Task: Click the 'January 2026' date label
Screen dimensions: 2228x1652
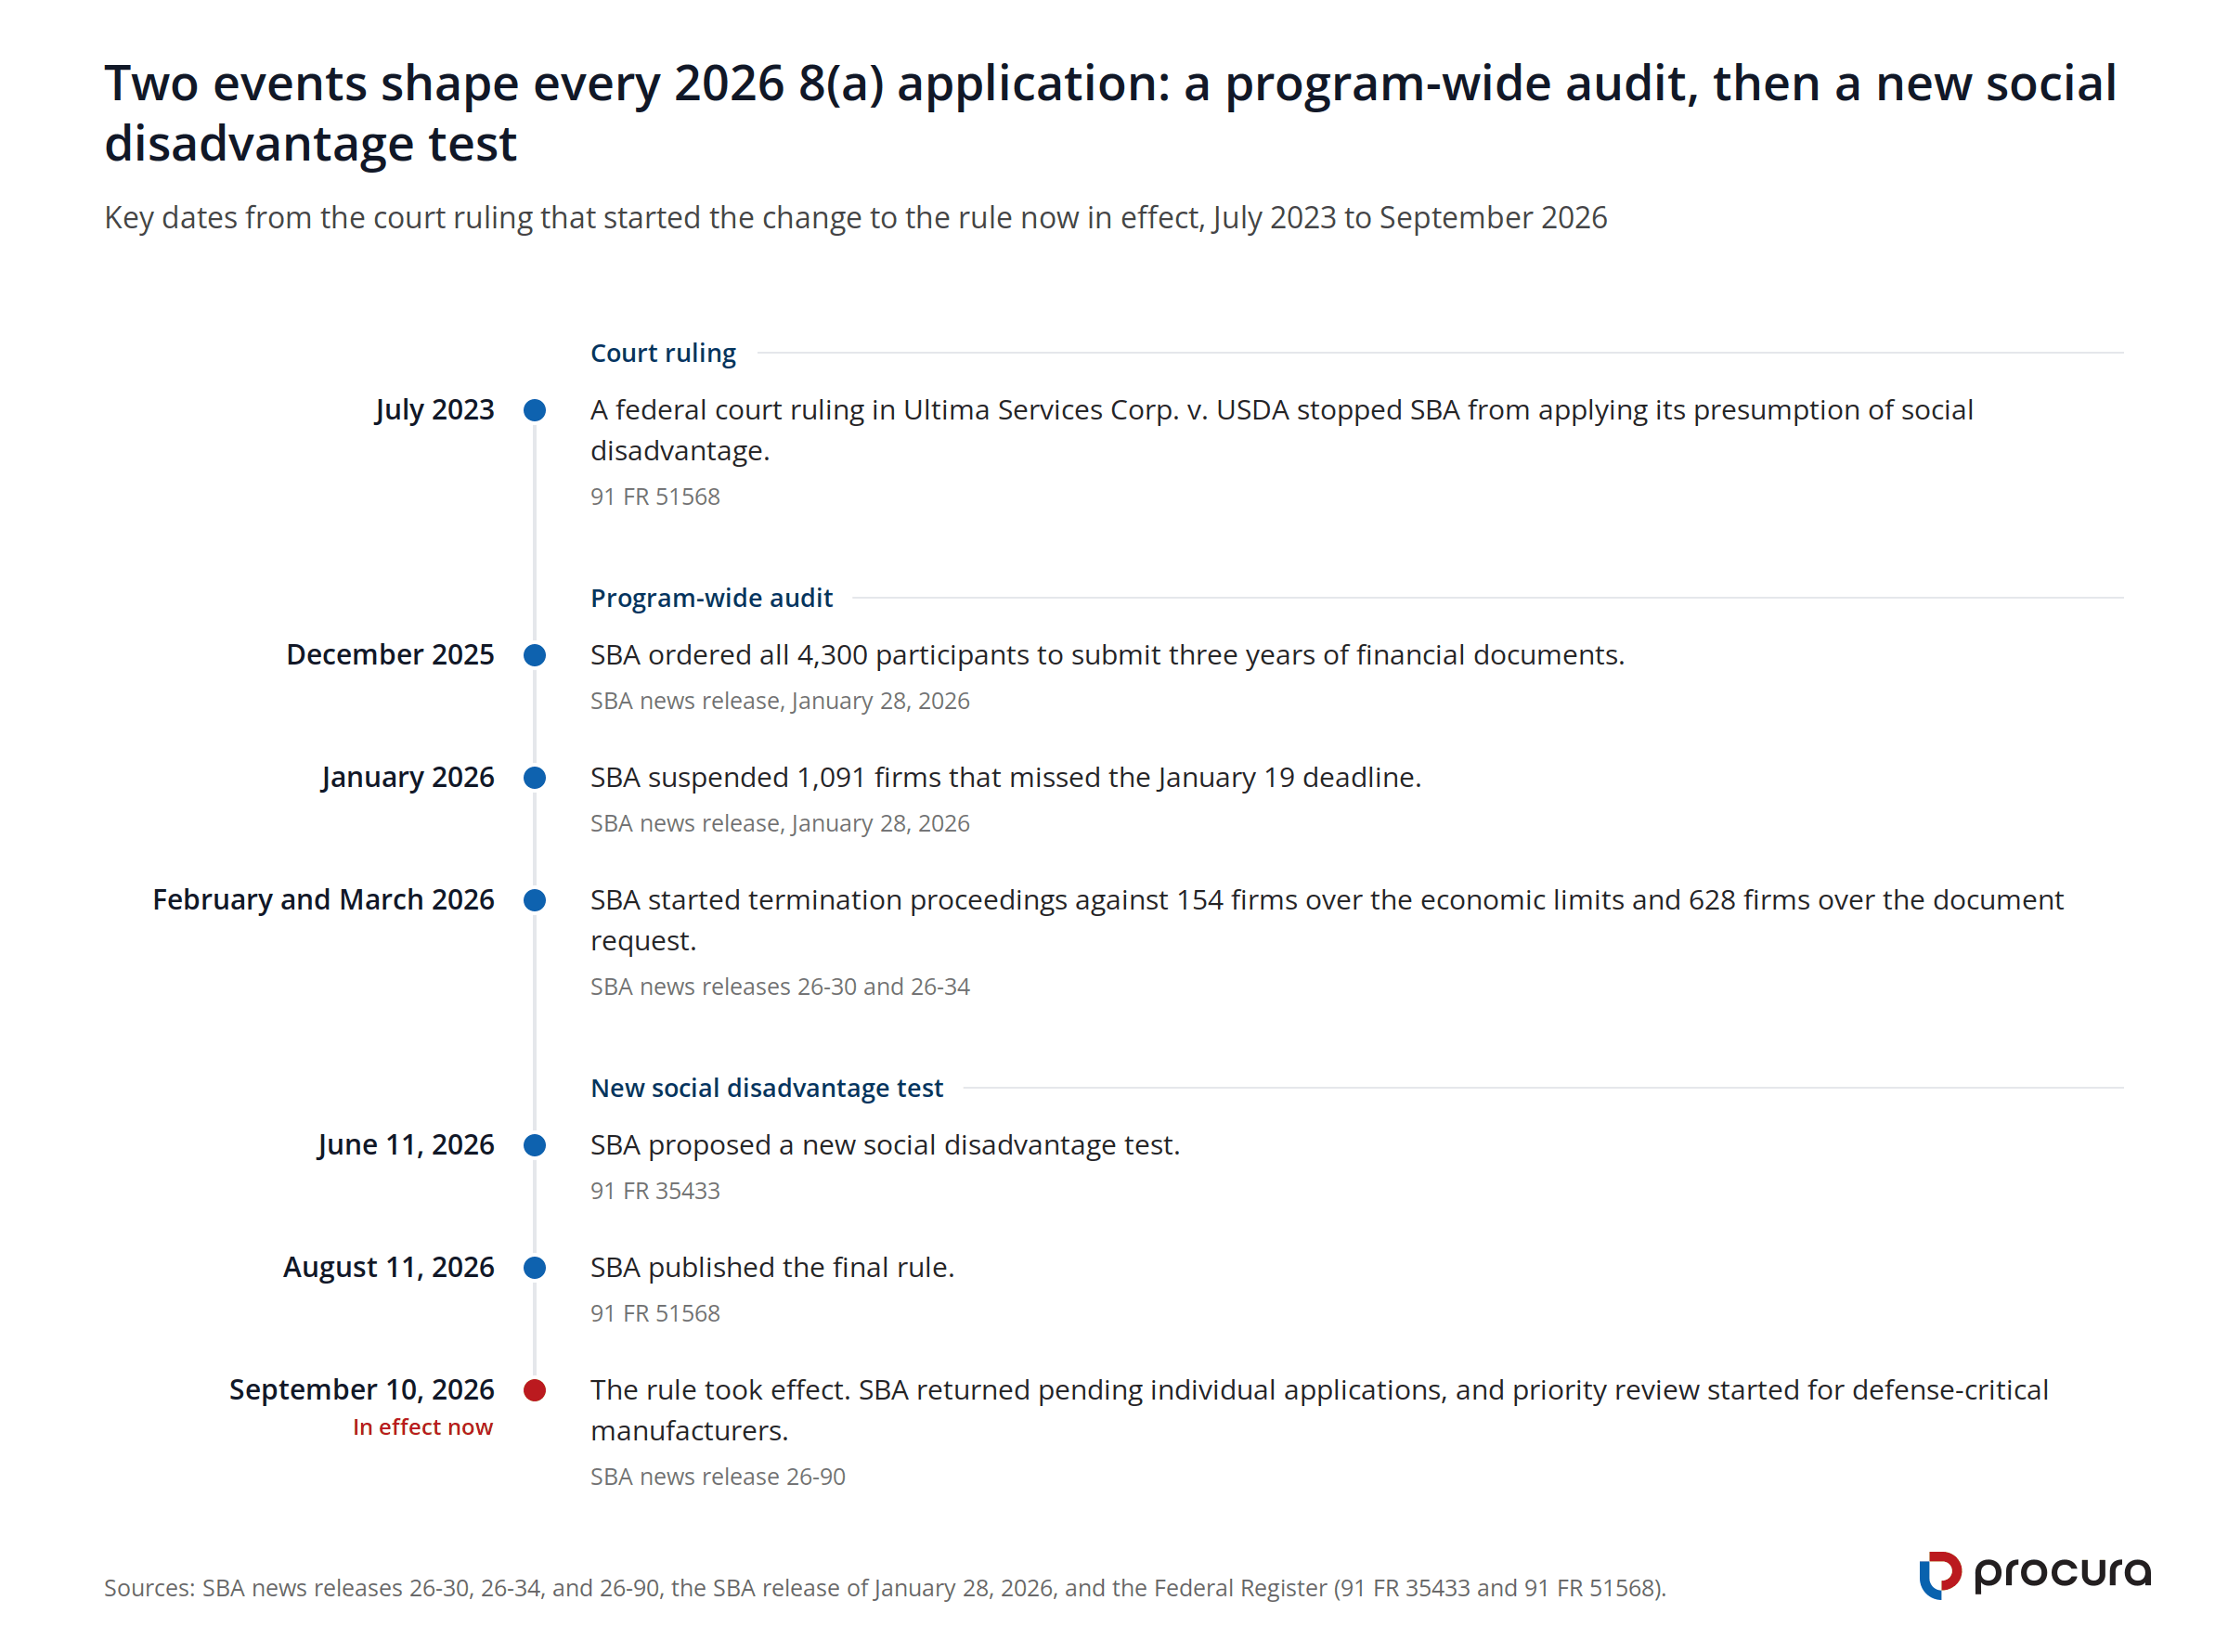Action: pyautogui.click(x=407, y=777)
